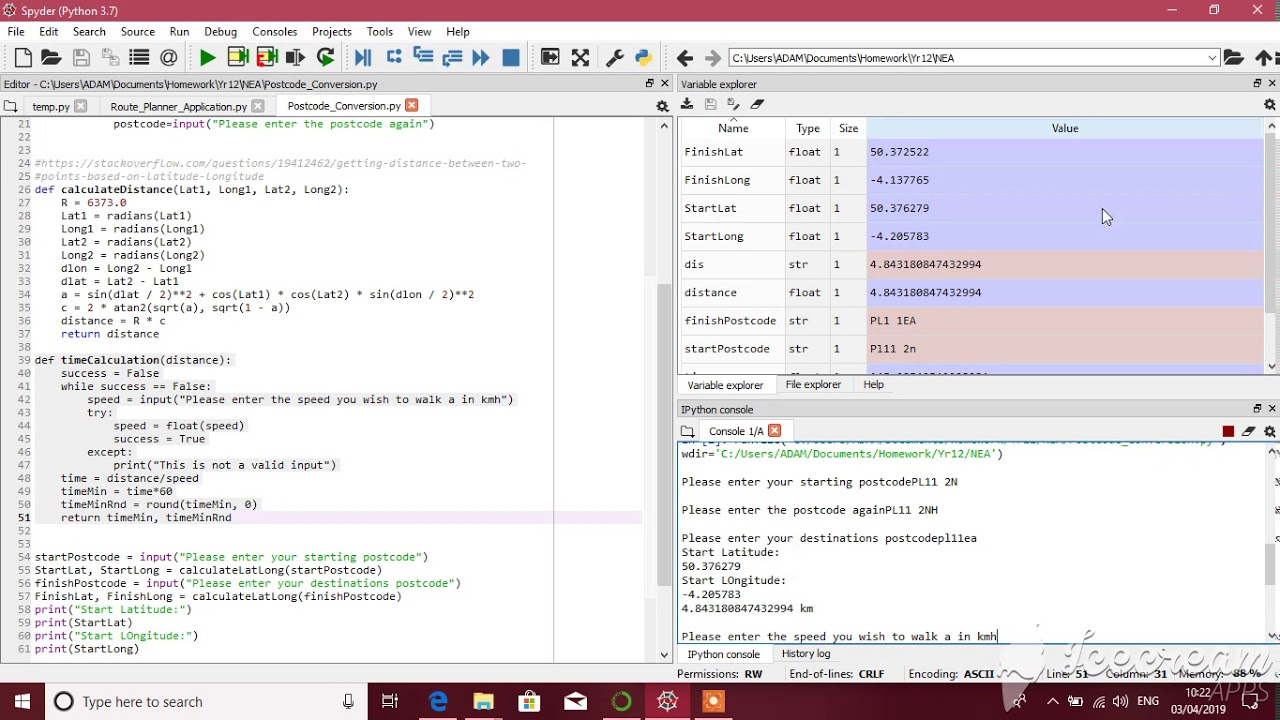Open the Consoles menu
1280x720 pixels.
[x=274, y=32]
